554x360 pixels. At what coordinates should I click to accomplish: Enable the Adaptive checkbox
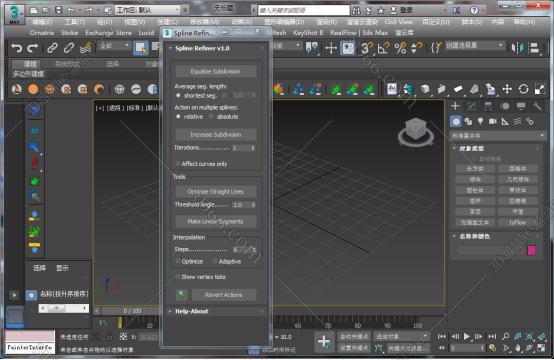click(214, 261)
